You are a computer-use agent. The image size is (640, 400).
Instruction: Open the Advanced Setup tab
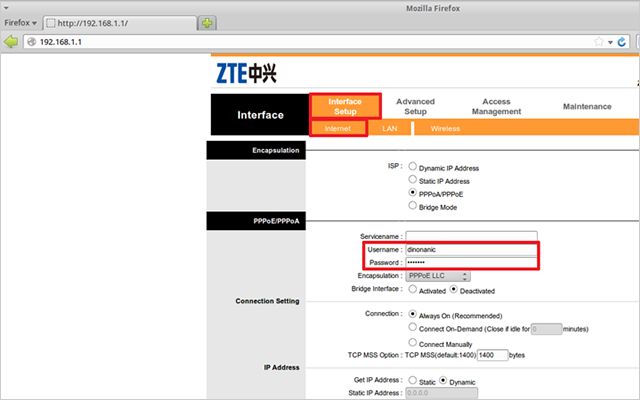[x=415, y=106]
